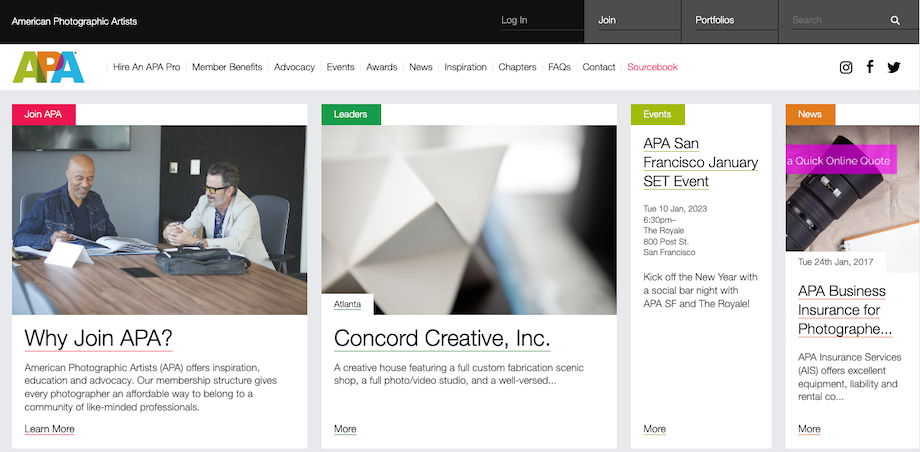The height and width of the screenshot is (452, 920).
Task: Click More under the Business Insurance card
Action: pos(809,429)
